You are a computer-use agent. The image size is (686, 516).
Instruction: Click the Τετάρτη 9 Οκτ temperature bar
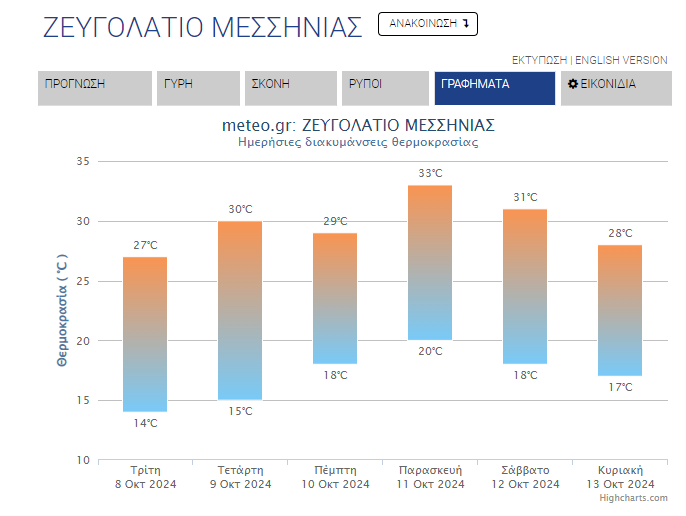240,310
